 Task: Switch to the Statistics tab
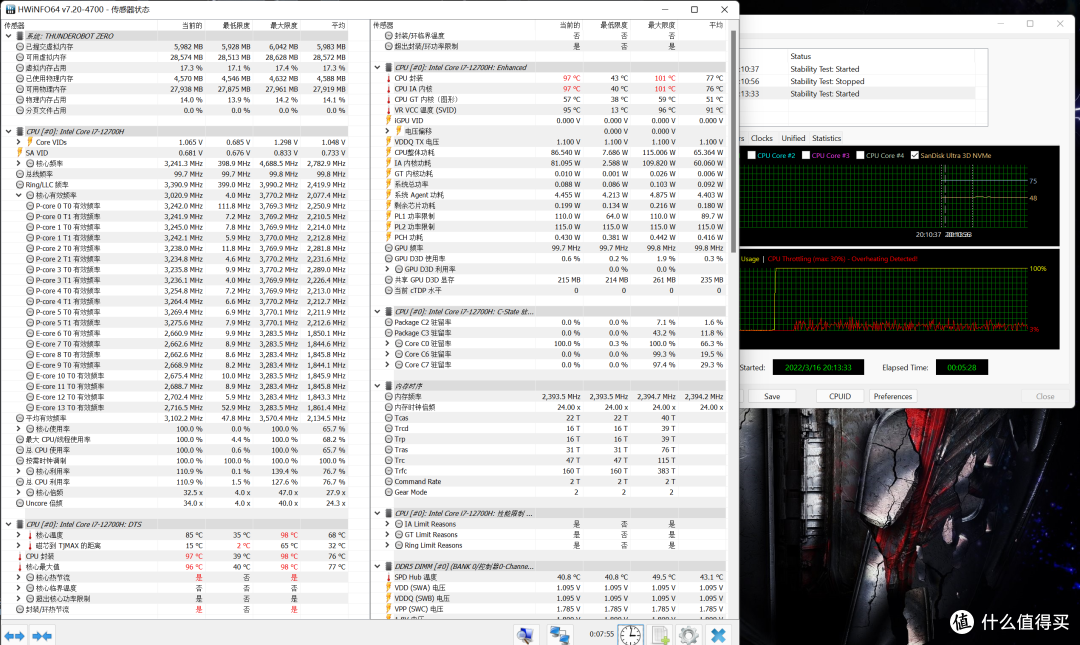[x=826, y=138]
